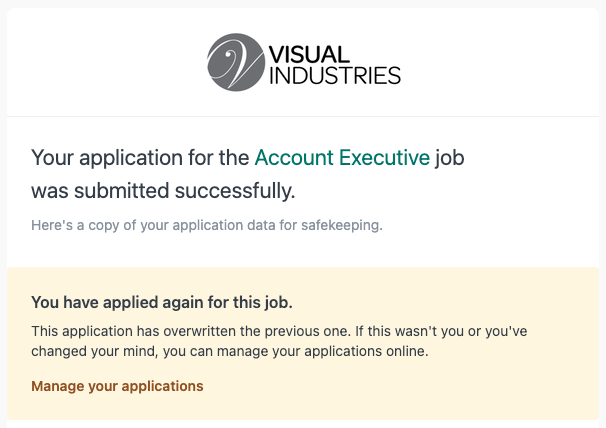606x428 pixels.
Task: Click the blank header area left of the logo
Action: tap(100, 62)
